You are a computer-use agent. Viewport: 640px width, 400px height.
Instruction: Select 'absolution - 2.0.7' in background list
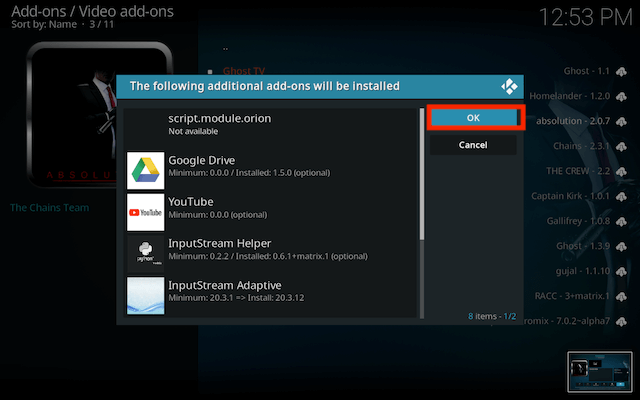[x=573, y=121]
